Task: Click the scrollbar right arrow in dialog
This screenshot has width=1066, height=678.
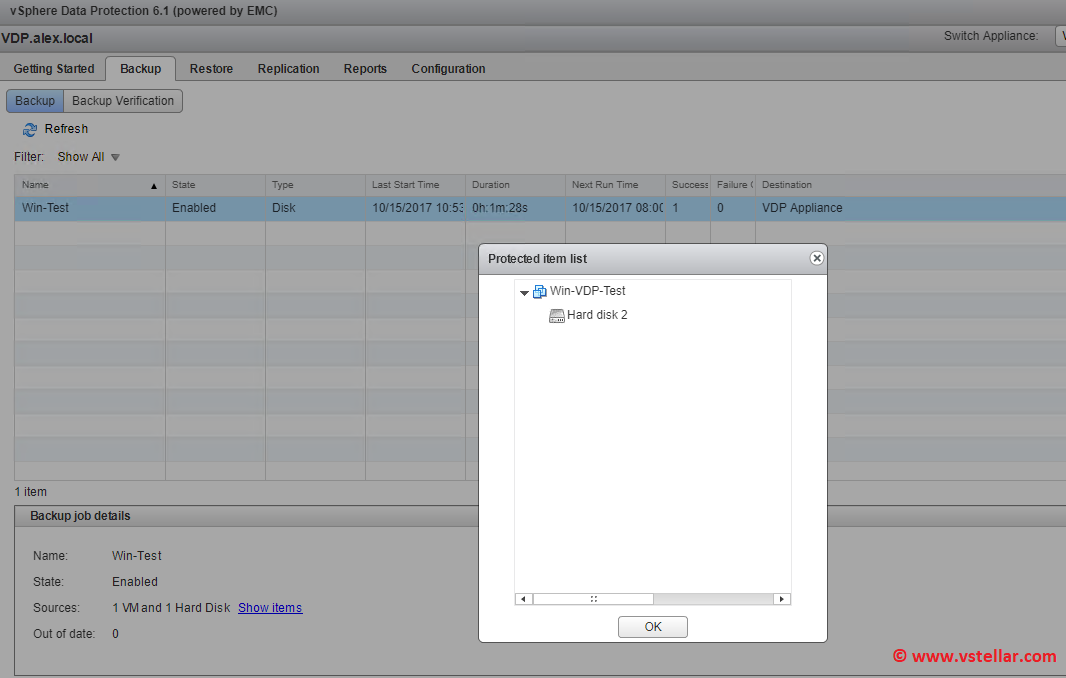Action: [782, 599]
